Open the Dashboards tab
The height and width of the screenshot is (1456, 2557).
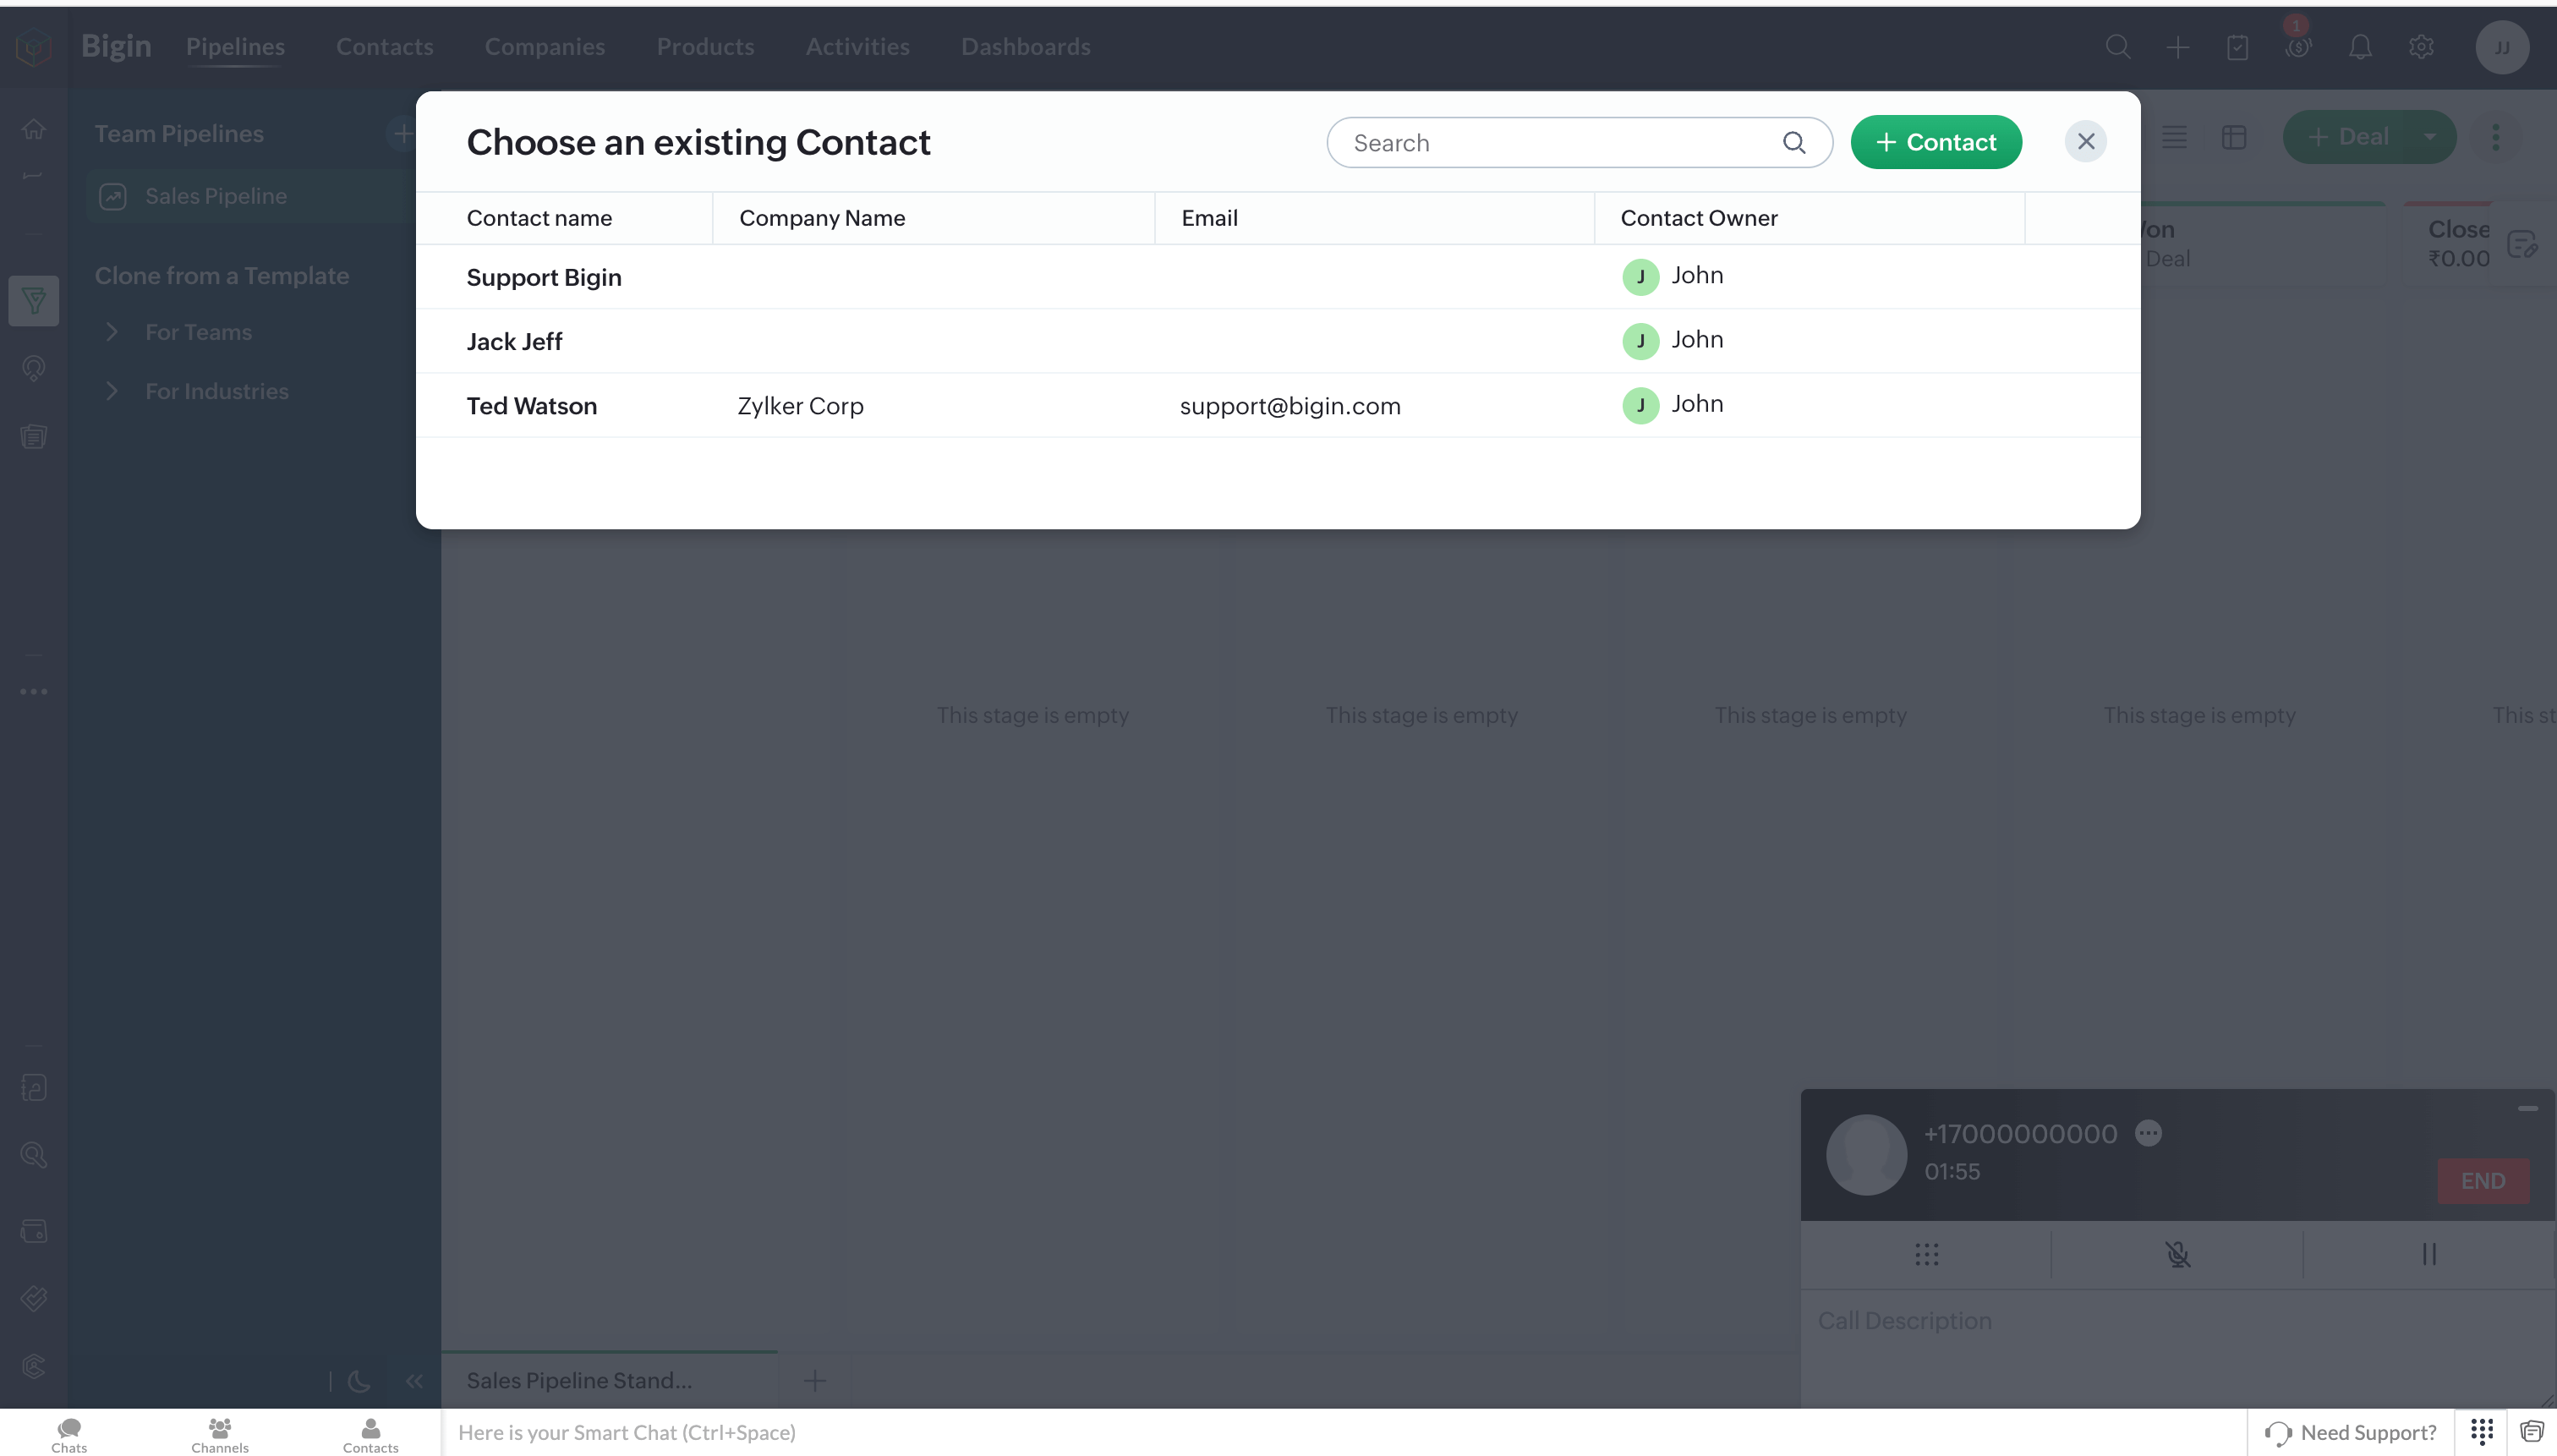[x=1025, y=47]
